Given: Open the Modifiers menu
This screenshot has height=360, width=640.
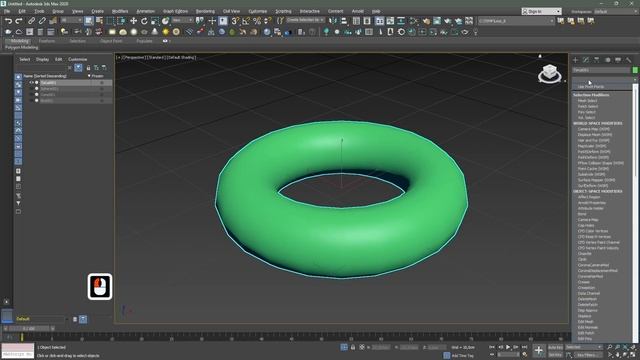Looking at the screenshot, I should click(120, 11).
